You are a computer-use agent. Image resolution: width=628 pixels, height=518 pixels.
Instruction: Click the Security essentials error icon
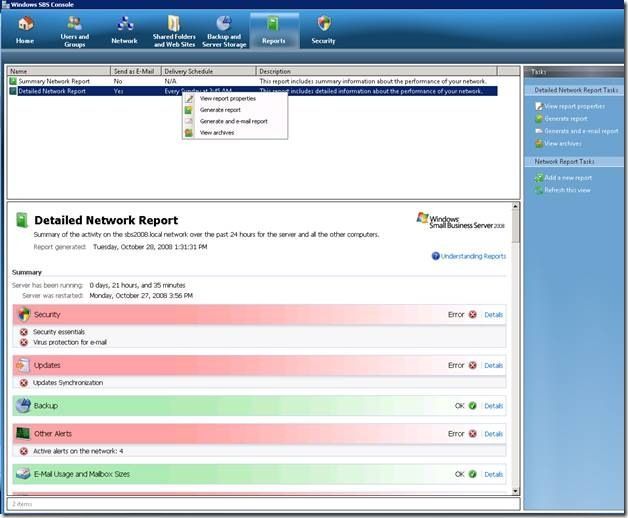[24, 332]
